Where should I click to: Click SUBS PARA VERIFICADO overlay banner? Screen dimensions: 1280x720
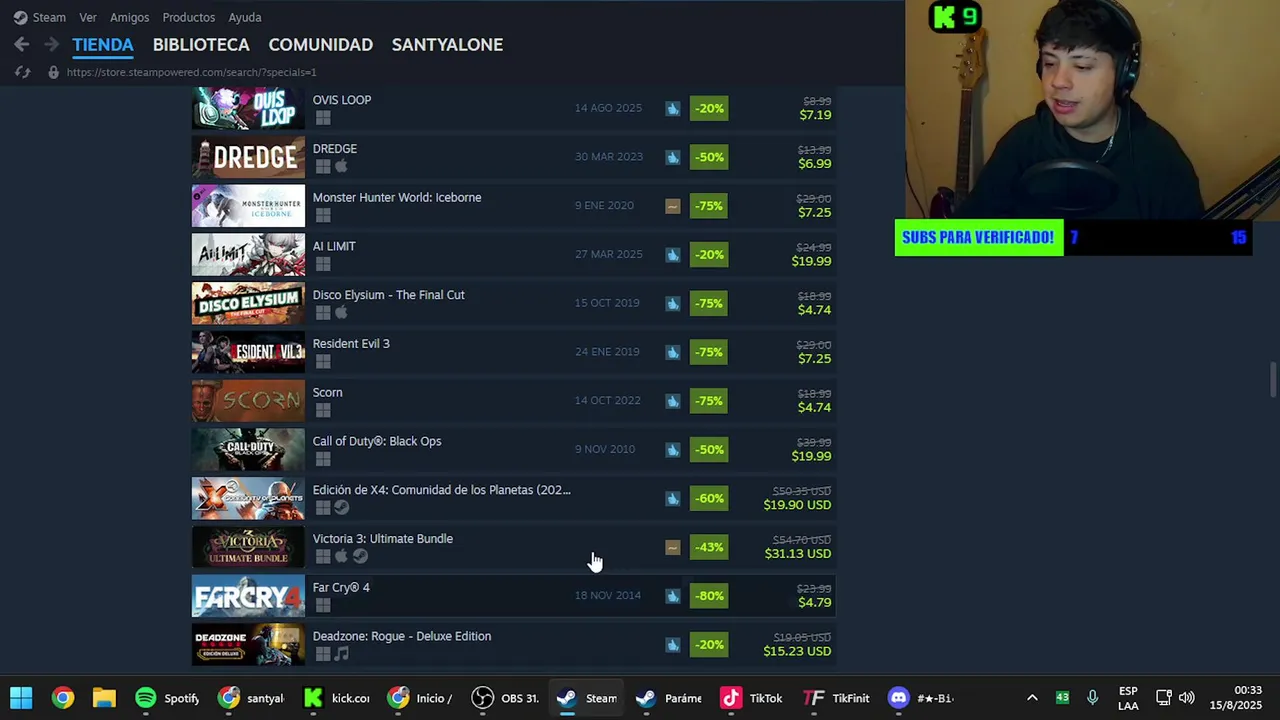pos(978,237)
